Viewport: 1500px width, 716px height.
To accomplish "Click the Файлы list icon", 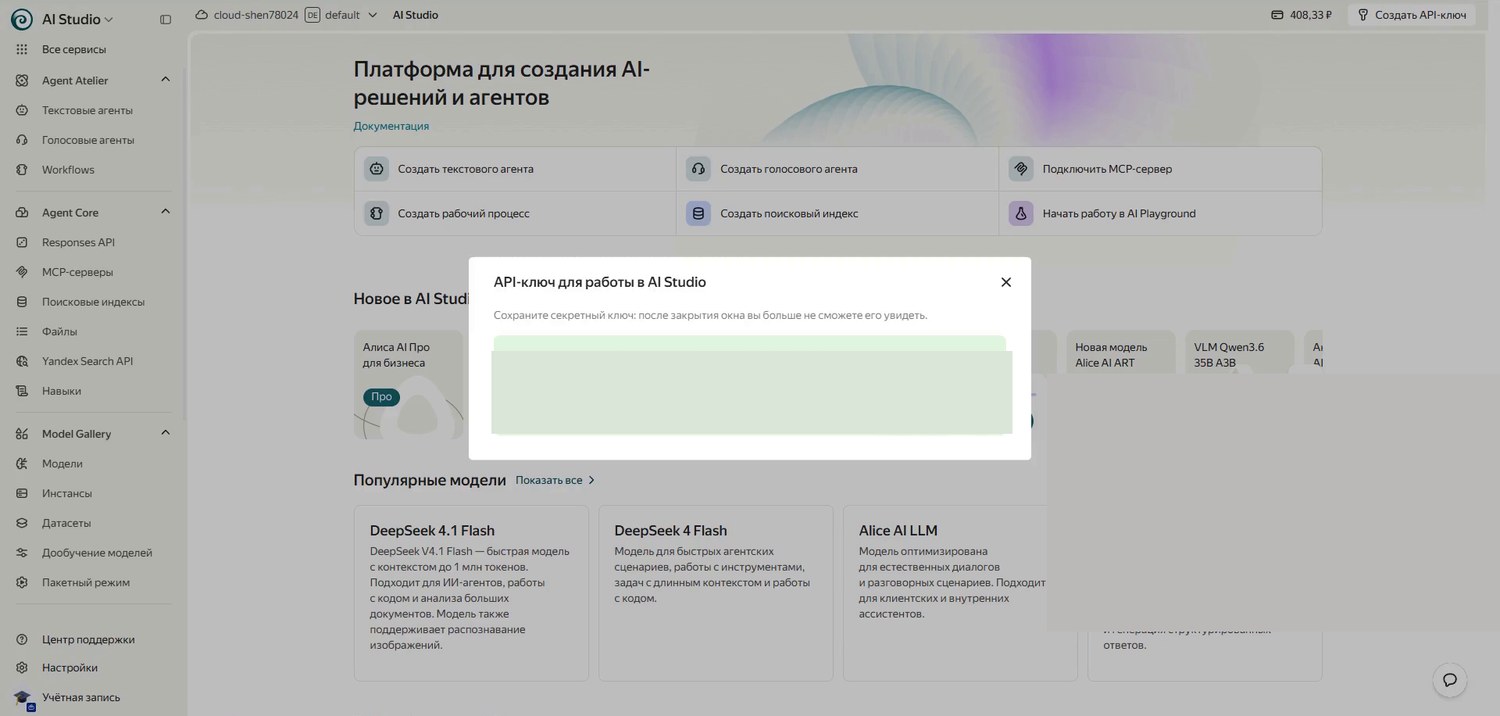I will click(22, 331).
